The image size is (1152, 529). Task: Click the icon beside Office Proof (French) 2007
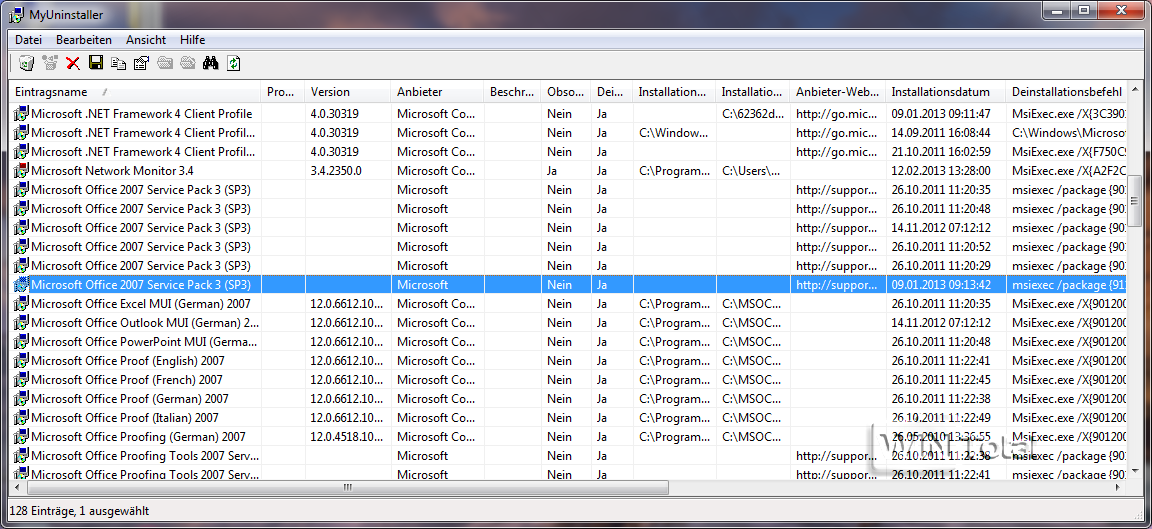click(21, 380)
